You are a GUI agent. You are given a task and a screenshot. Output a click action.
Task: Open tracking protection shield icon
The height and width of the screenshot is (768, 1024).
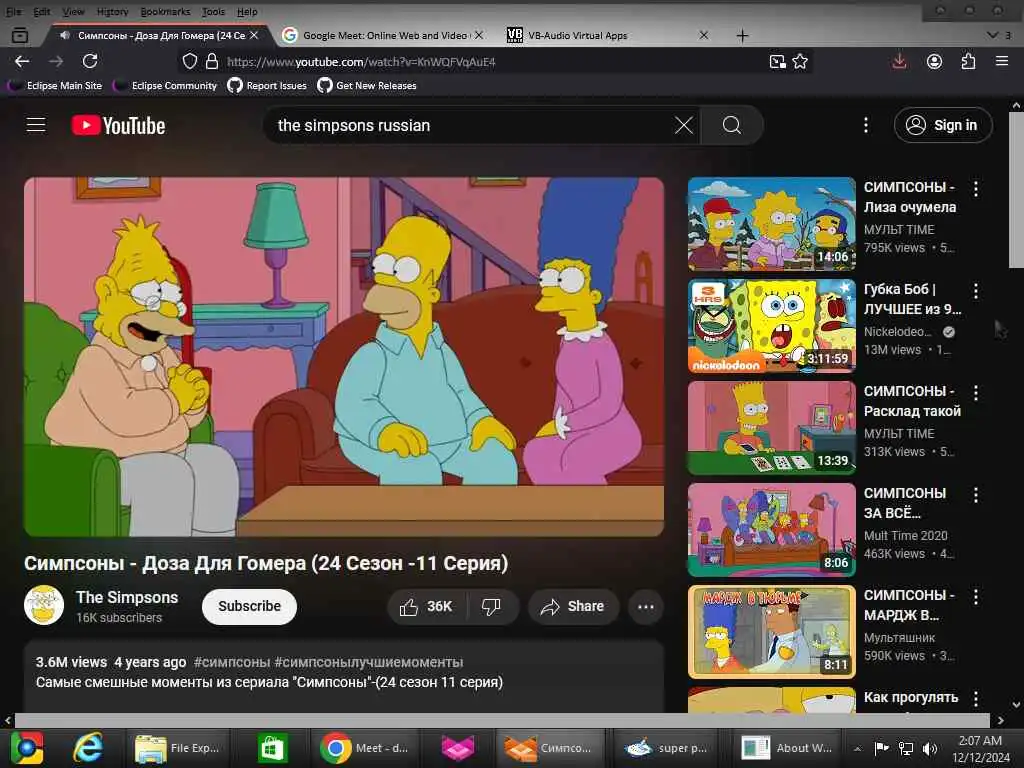click(x=189, y=61)
